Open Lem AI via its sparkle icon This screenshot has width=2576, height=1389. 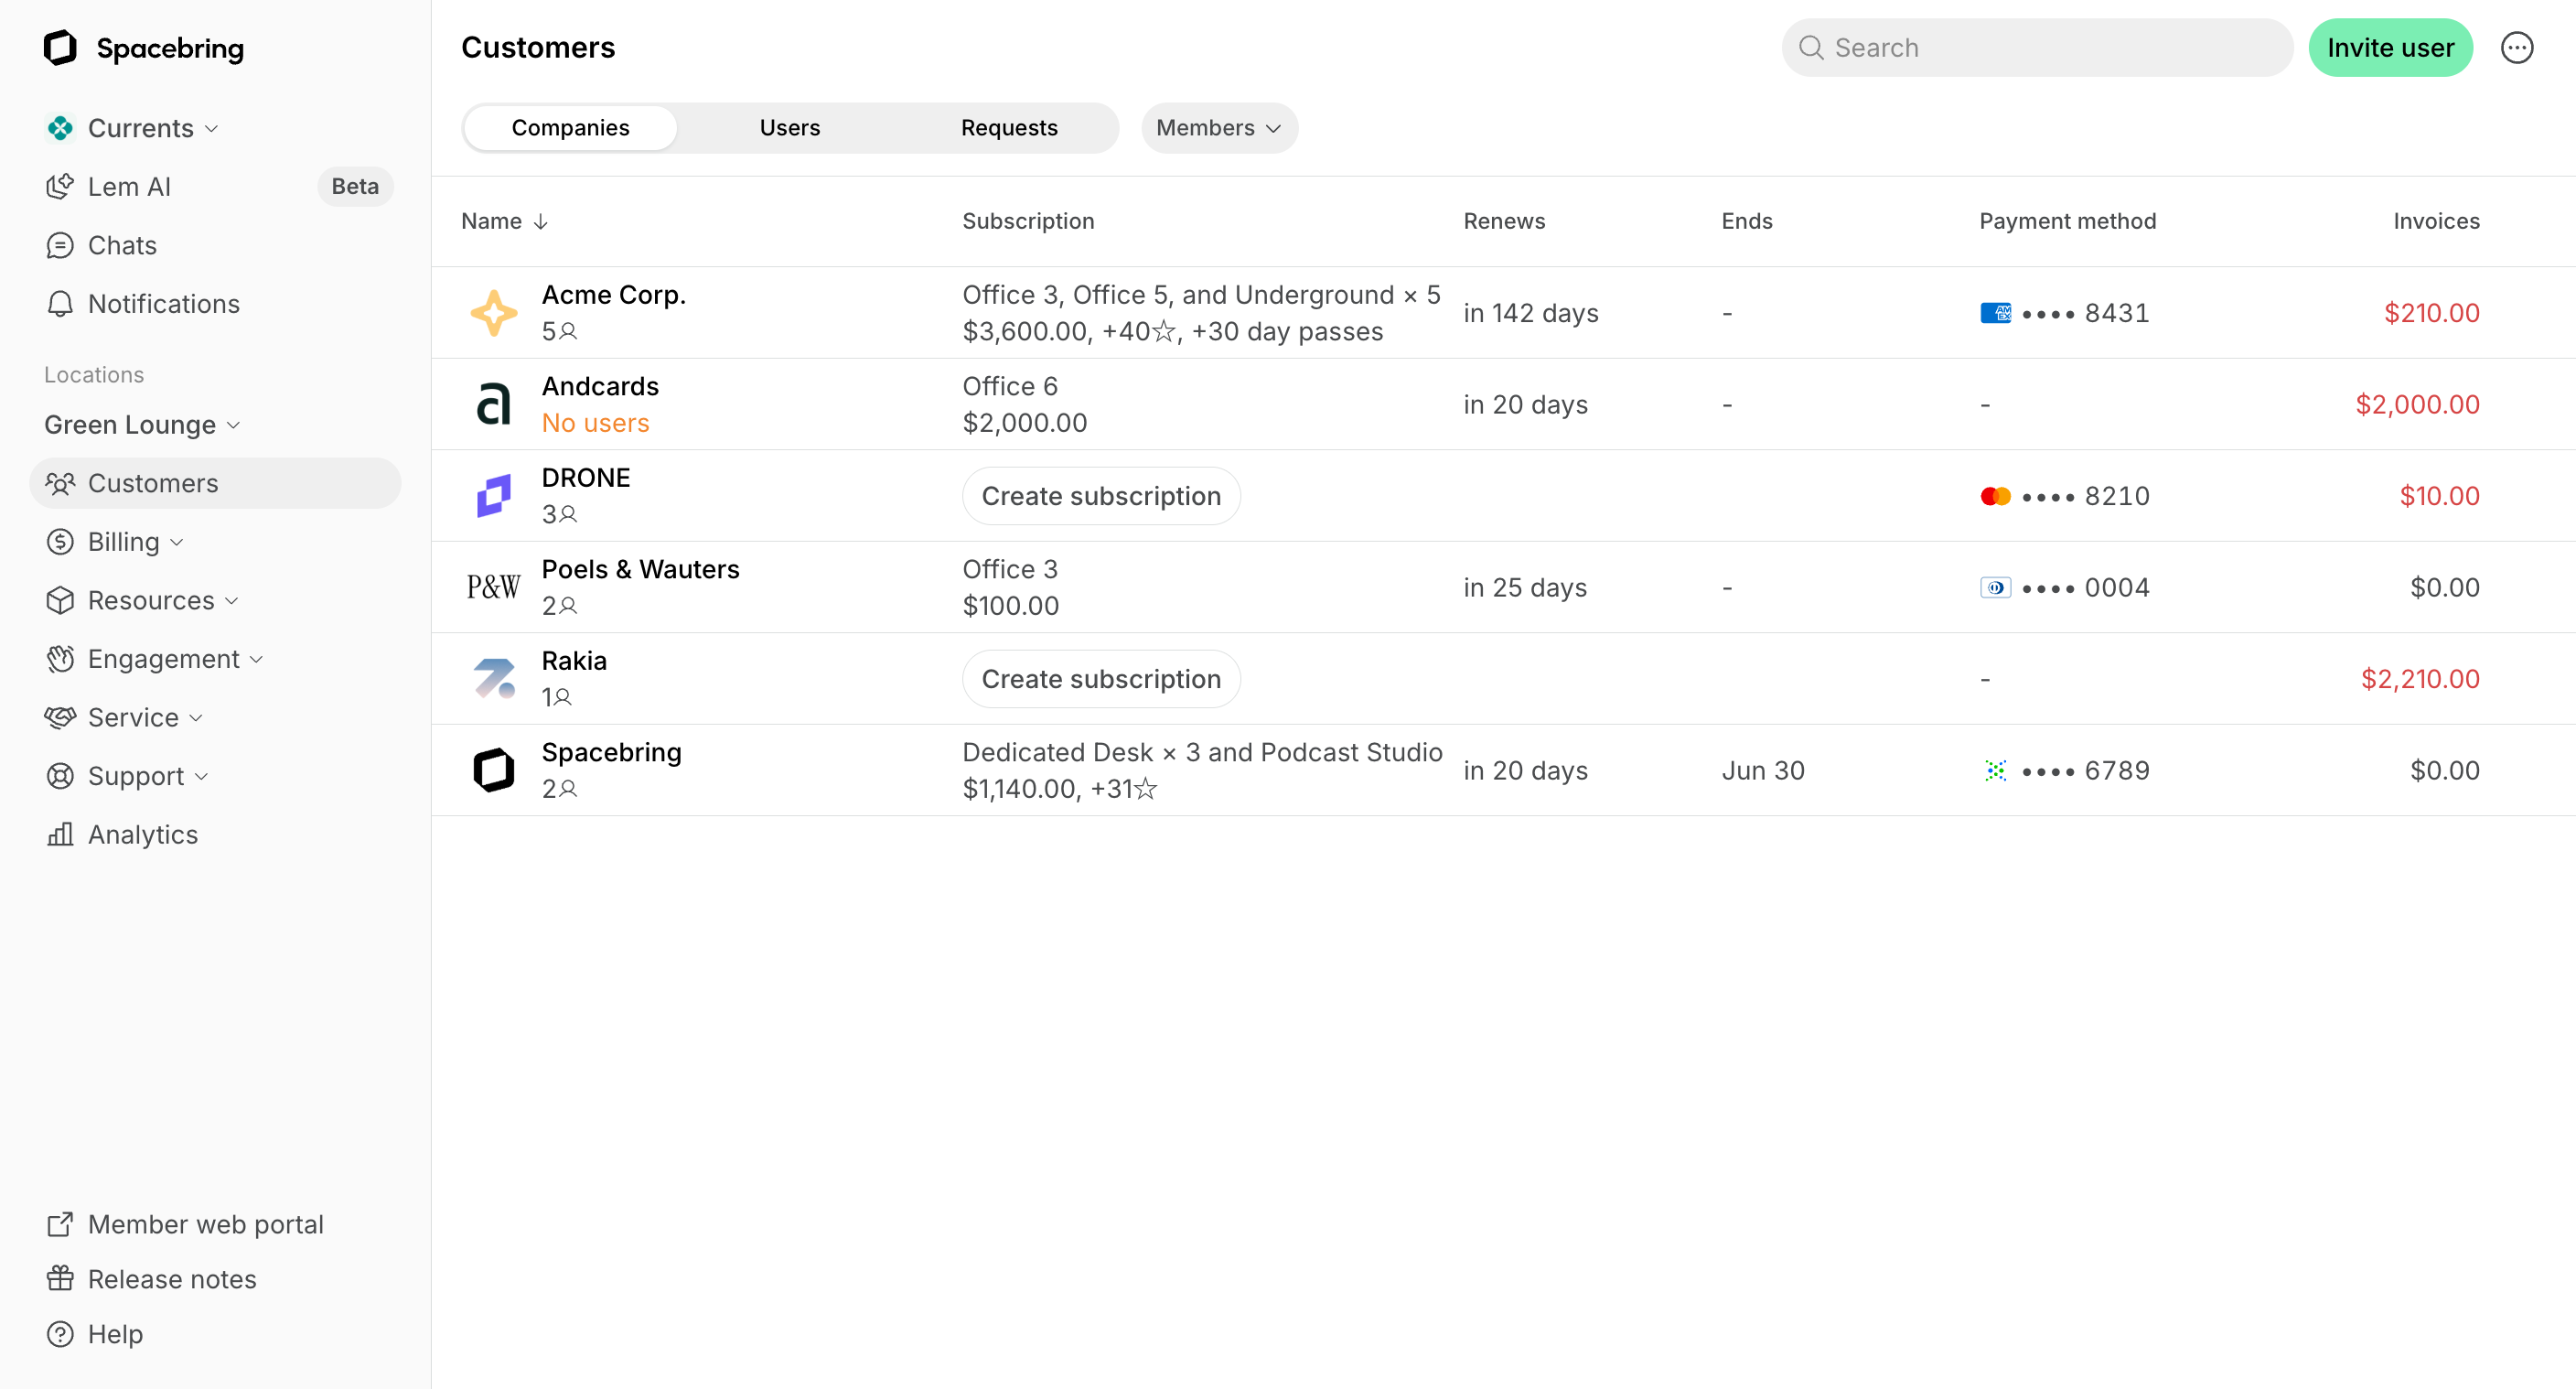pos(60,186)
